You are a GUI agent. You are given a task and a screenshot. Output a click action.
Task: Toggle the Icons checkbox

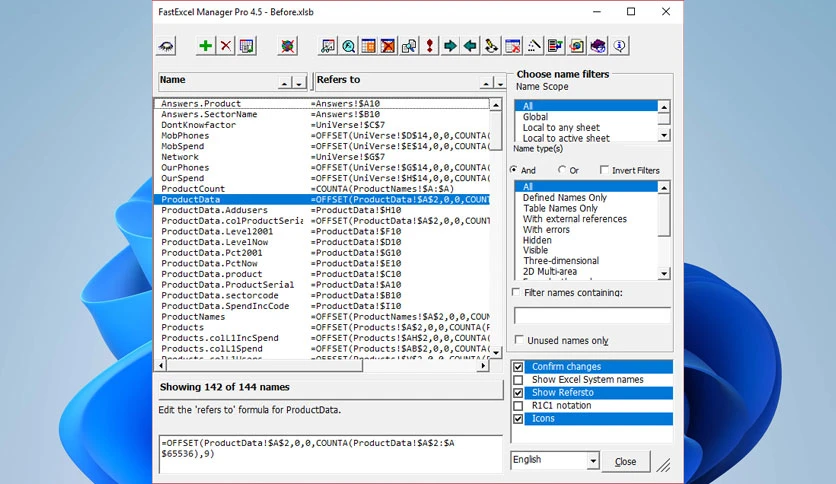[x=518, y=419]
